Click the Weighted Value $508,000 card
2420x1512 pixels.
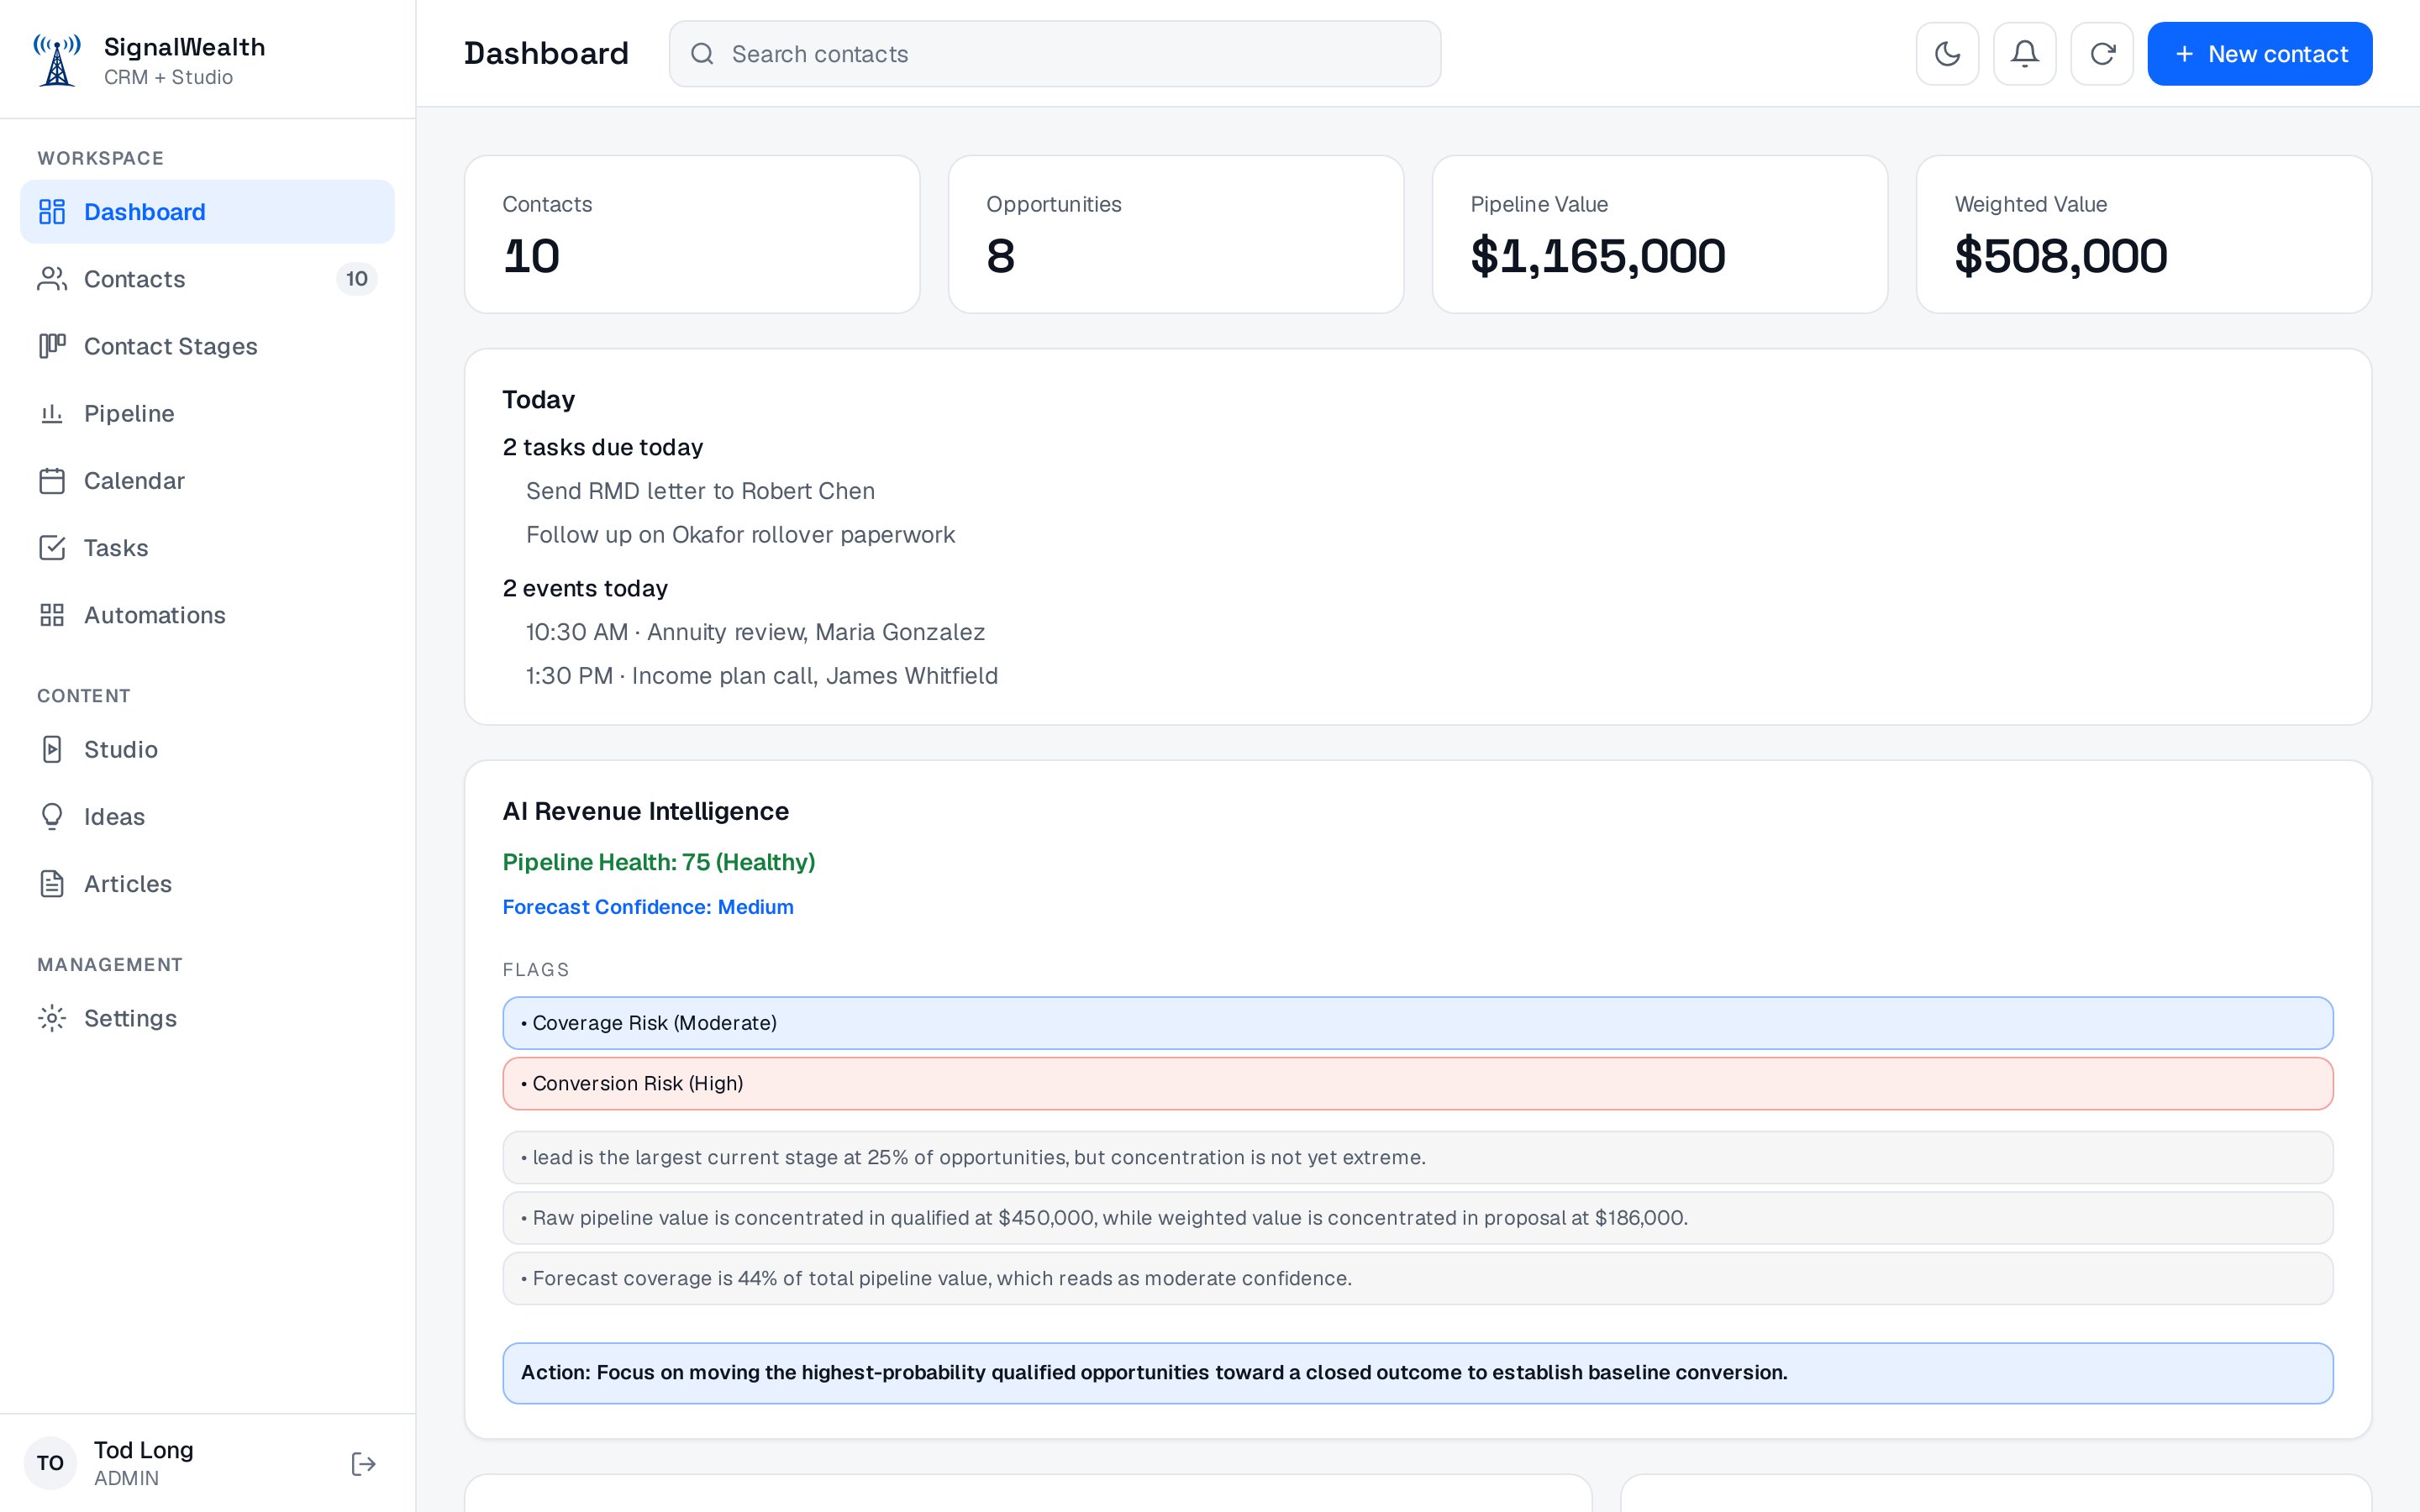click(2144, 234)
